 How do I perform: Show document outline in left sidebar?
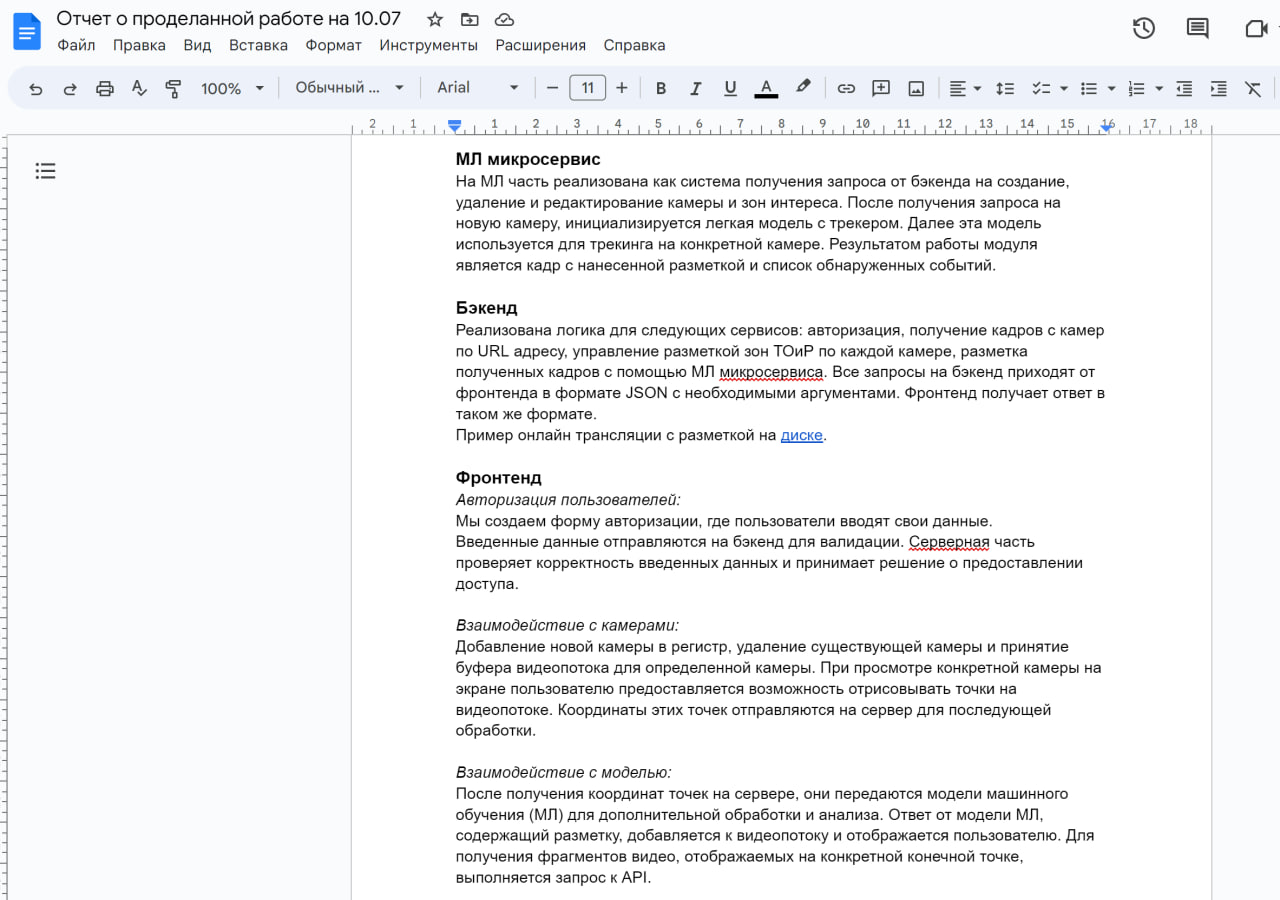click(x=45, y=171)
